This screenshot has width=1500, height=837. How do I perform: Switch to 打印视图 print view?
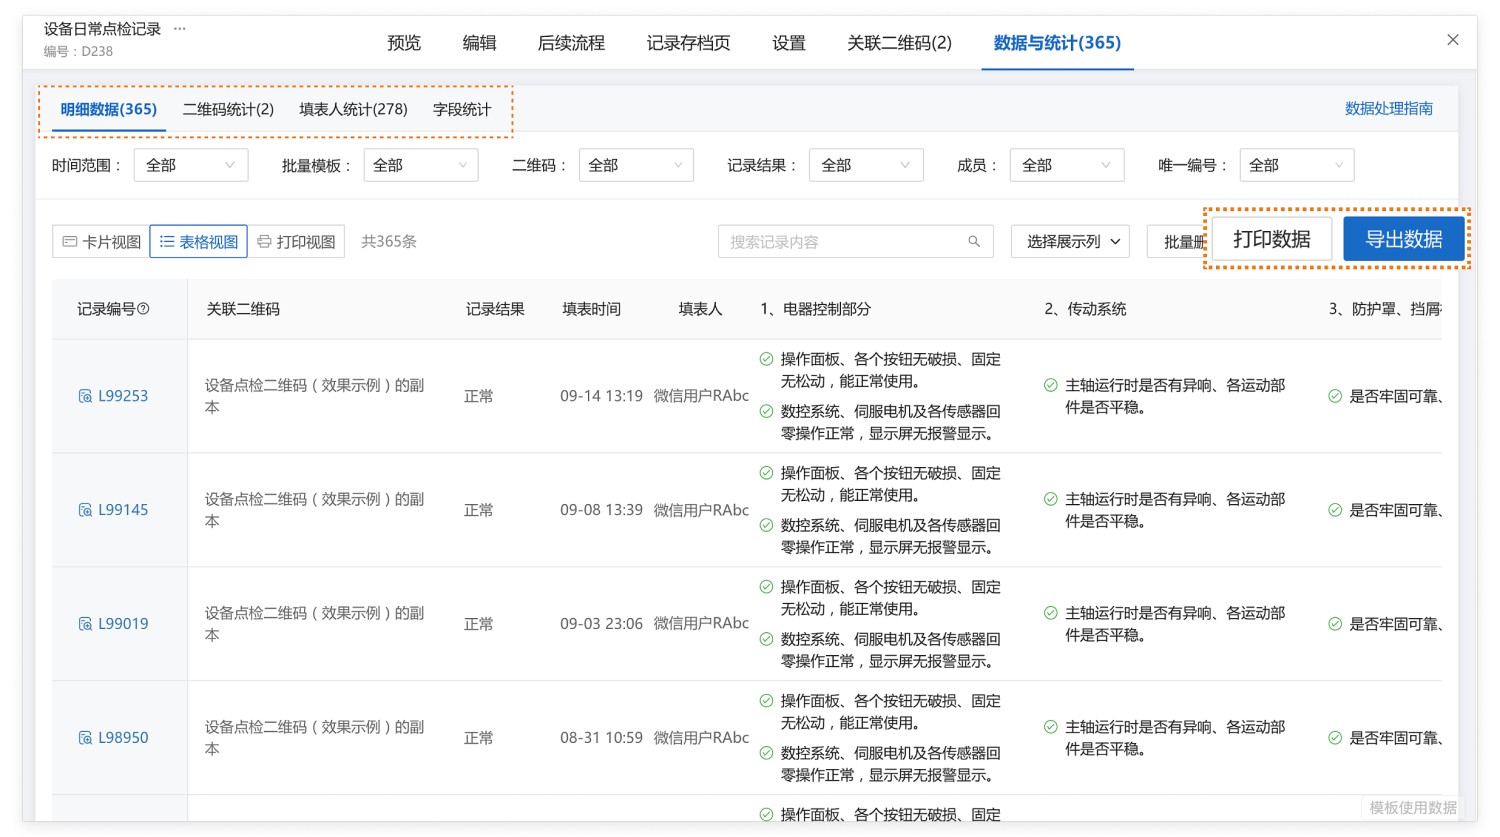(296, 242)
